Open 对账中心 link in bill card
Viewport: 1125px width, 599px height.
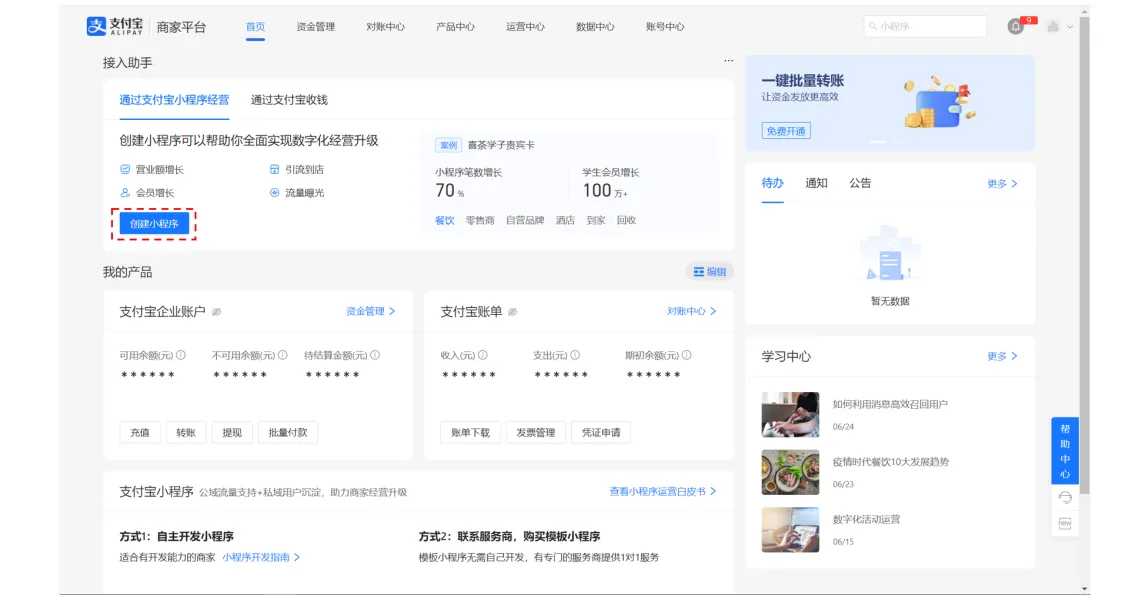coord(692,311)
